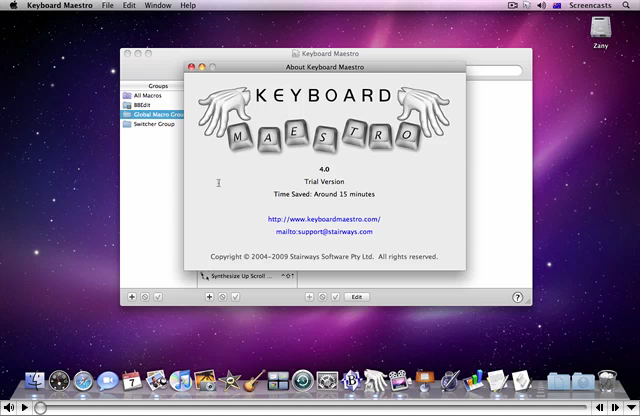The width and height of the screenshot is (640, 416).
Task: Click Keyboard Maestro hands icon in Dock
Action: [376, 380]
